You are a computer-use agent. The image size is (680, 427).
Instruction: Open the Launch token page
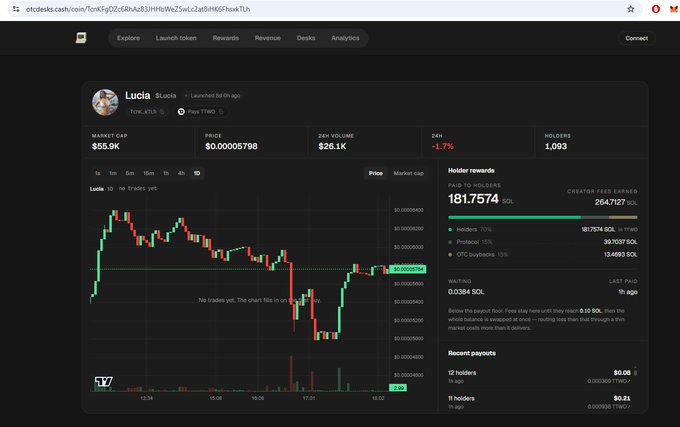[176, 38]
